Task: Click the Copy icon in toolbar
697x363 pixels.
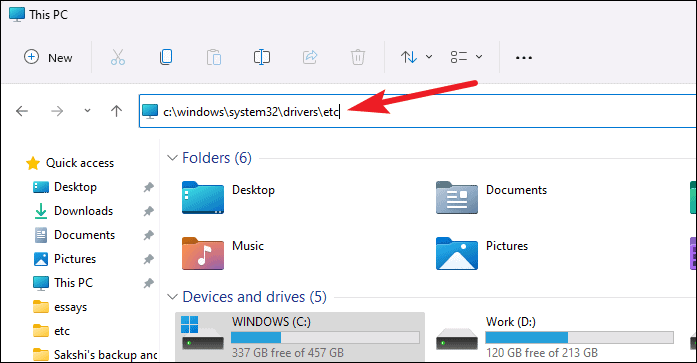Action: pos(166,57)
